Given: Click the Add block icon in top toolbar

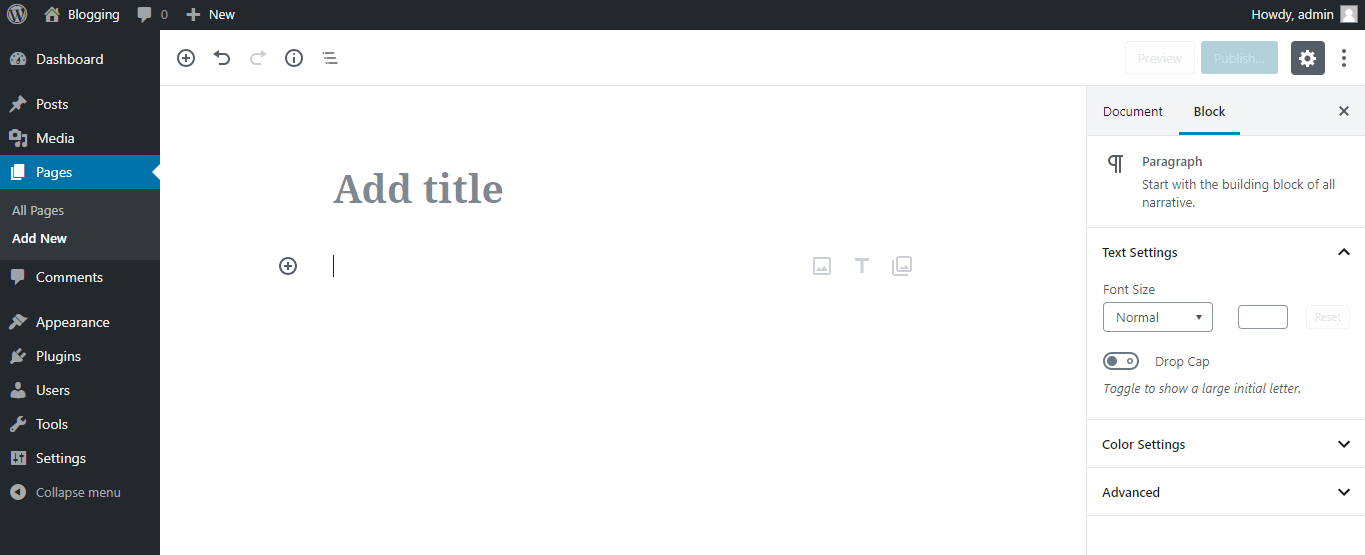Looking at the screenshot, I should point(186,58).
